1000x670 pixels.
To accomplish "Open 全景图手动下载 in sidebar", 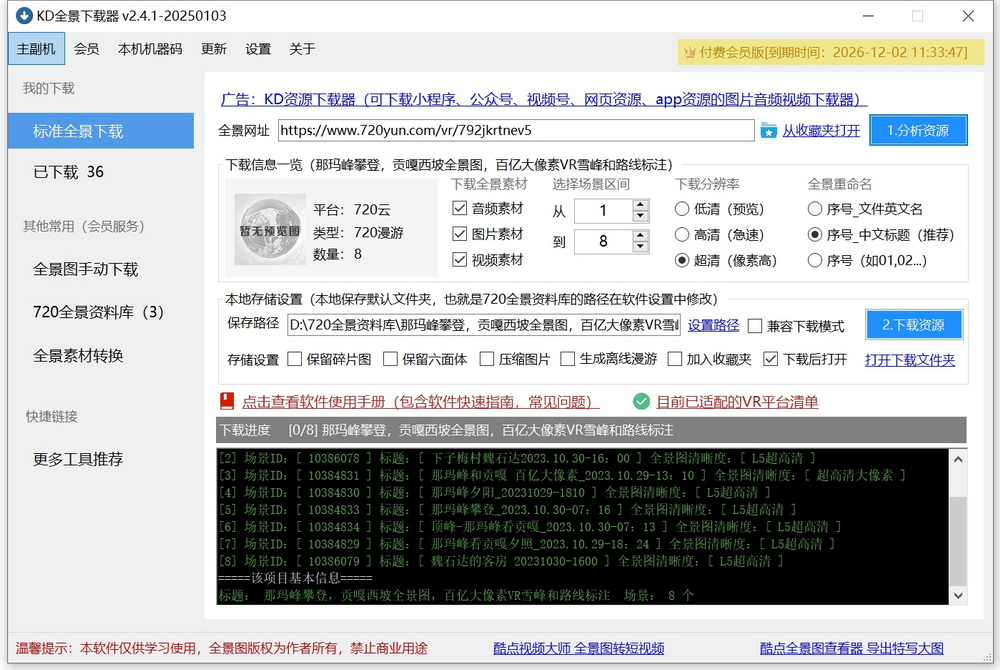I will tap(85, 269).
